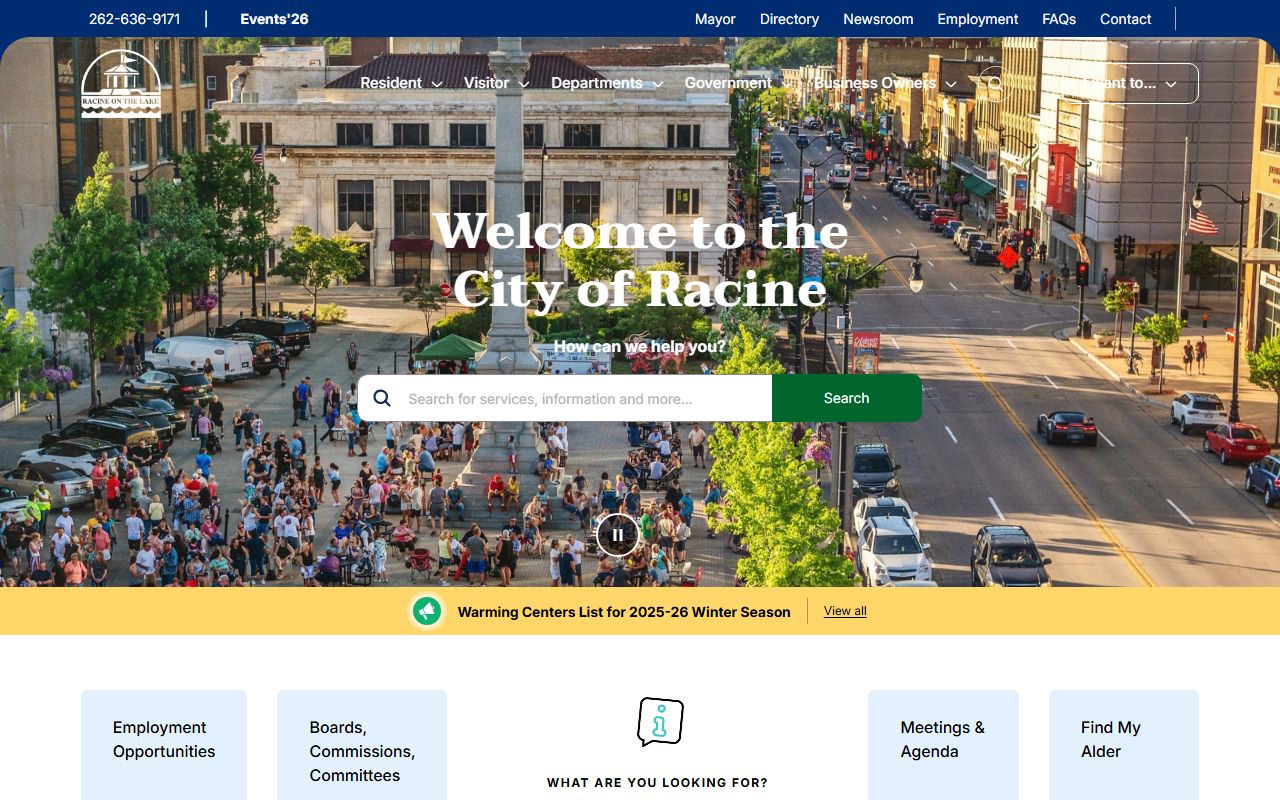The height and width of the screenshot is (800, 1280).
Task: Click the green Search button
Action: 847,398
